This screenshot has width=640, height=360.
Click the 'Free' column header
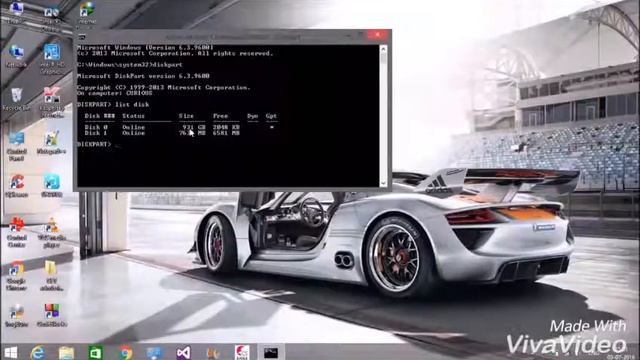220,116
